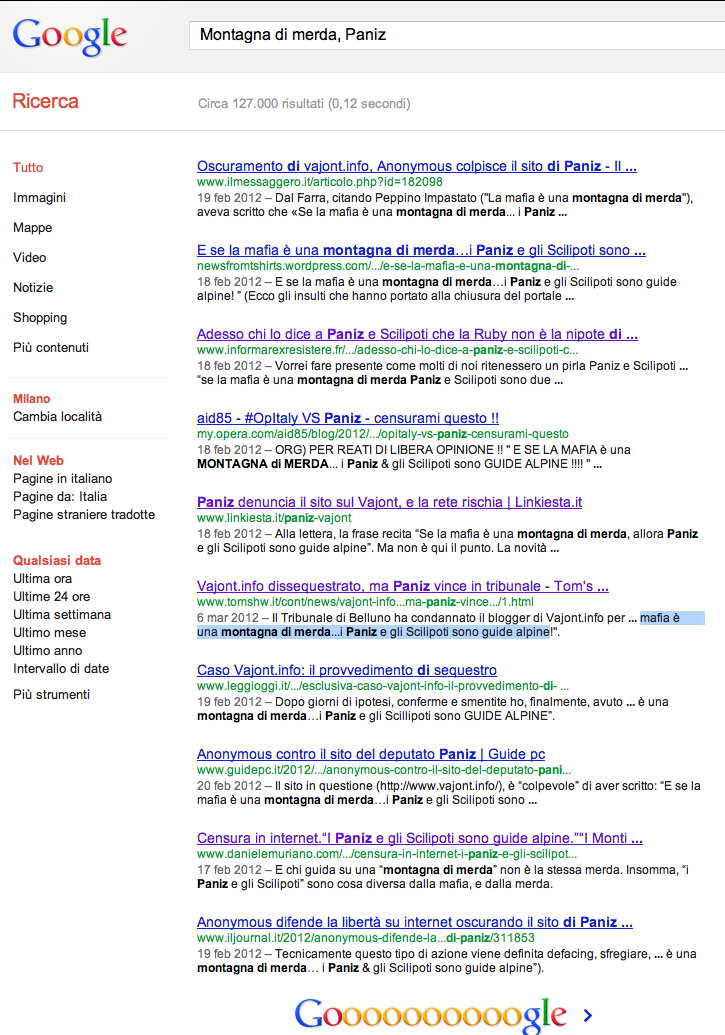The image size is (725, 1035).
Task: Open Notizie results
Action: point(33,288)
